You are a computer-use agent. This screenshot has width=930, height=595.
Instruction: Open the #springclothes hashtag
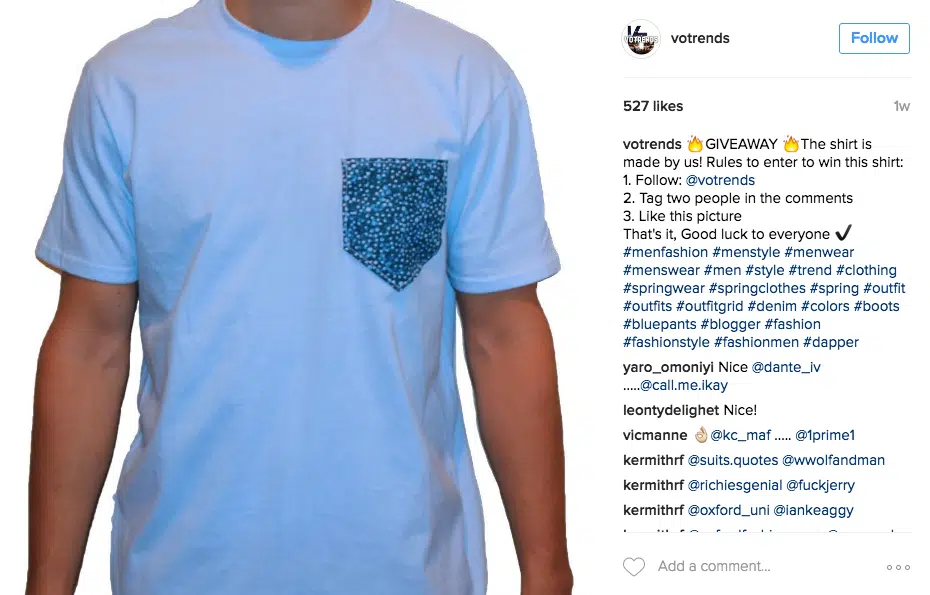coord(757,288)
